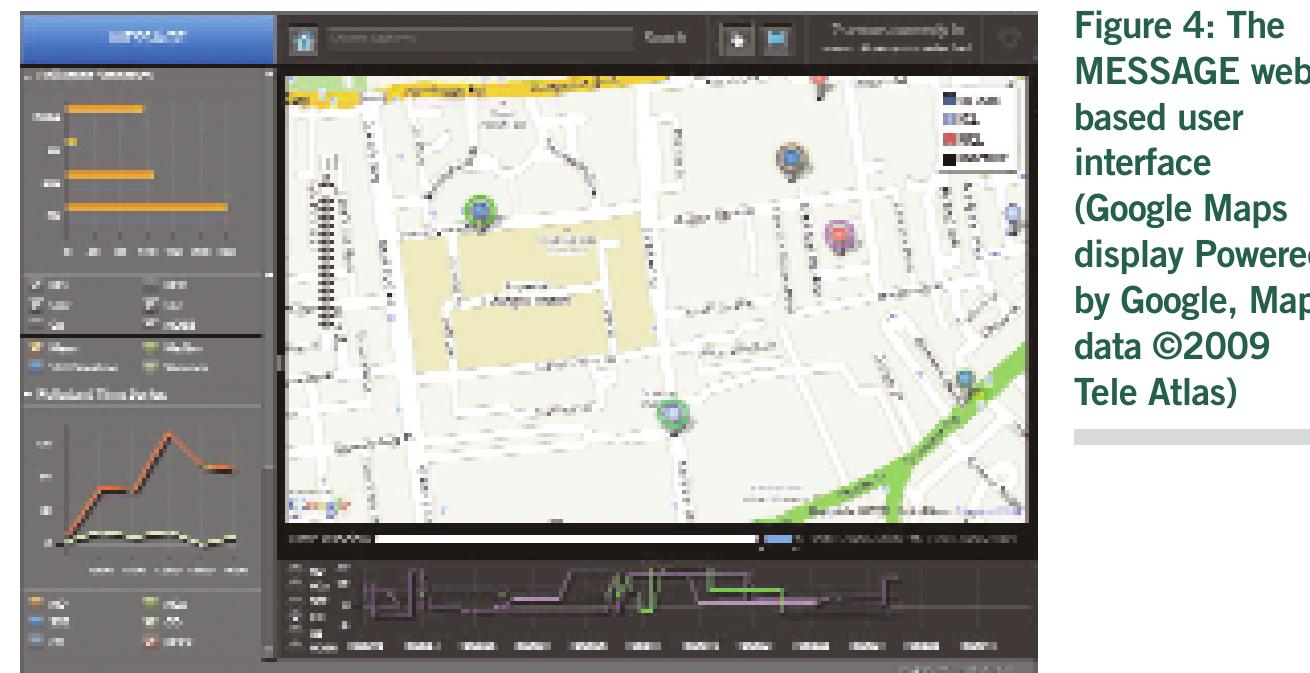Uncheck the red checked box in bottom-left legend
The image size is (1310, 673).
[153, 640]
